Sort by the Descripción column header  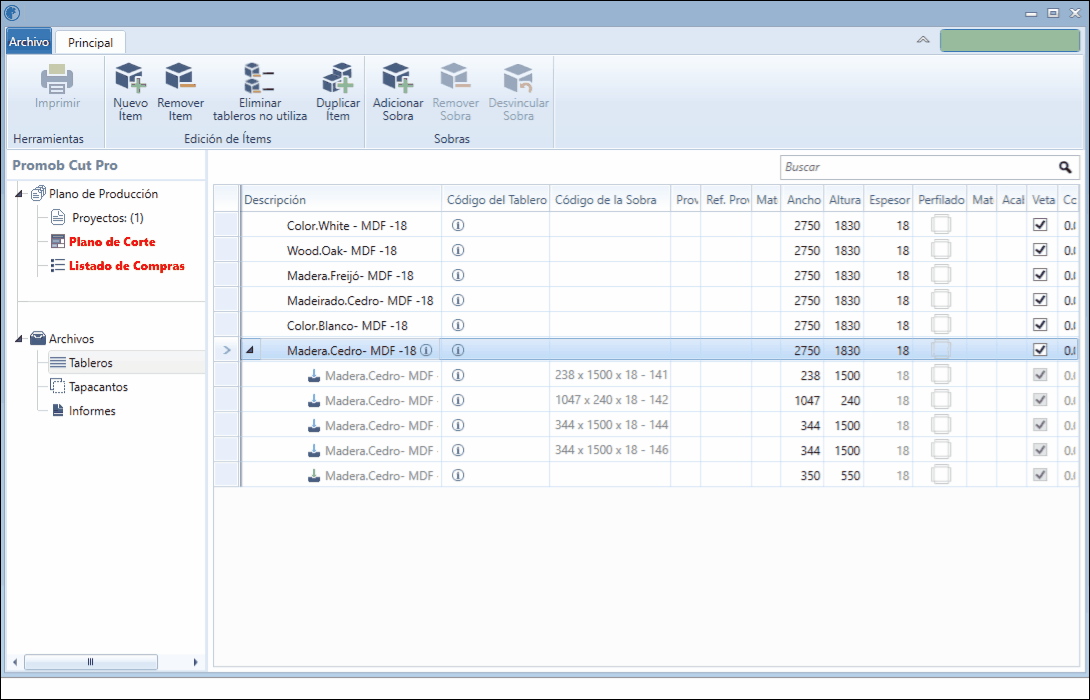coord(341,200)
